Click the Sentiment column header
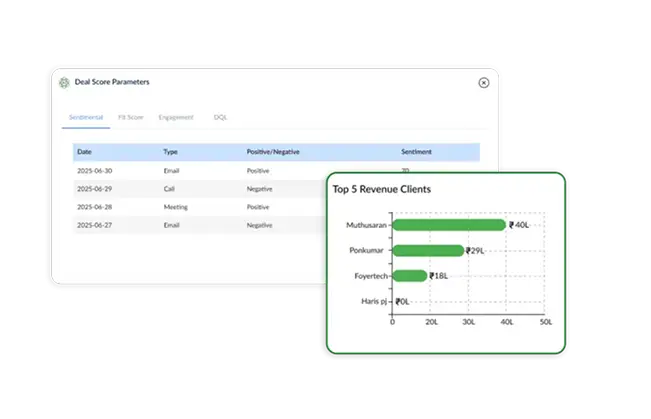651x419 pixels. 416,152
